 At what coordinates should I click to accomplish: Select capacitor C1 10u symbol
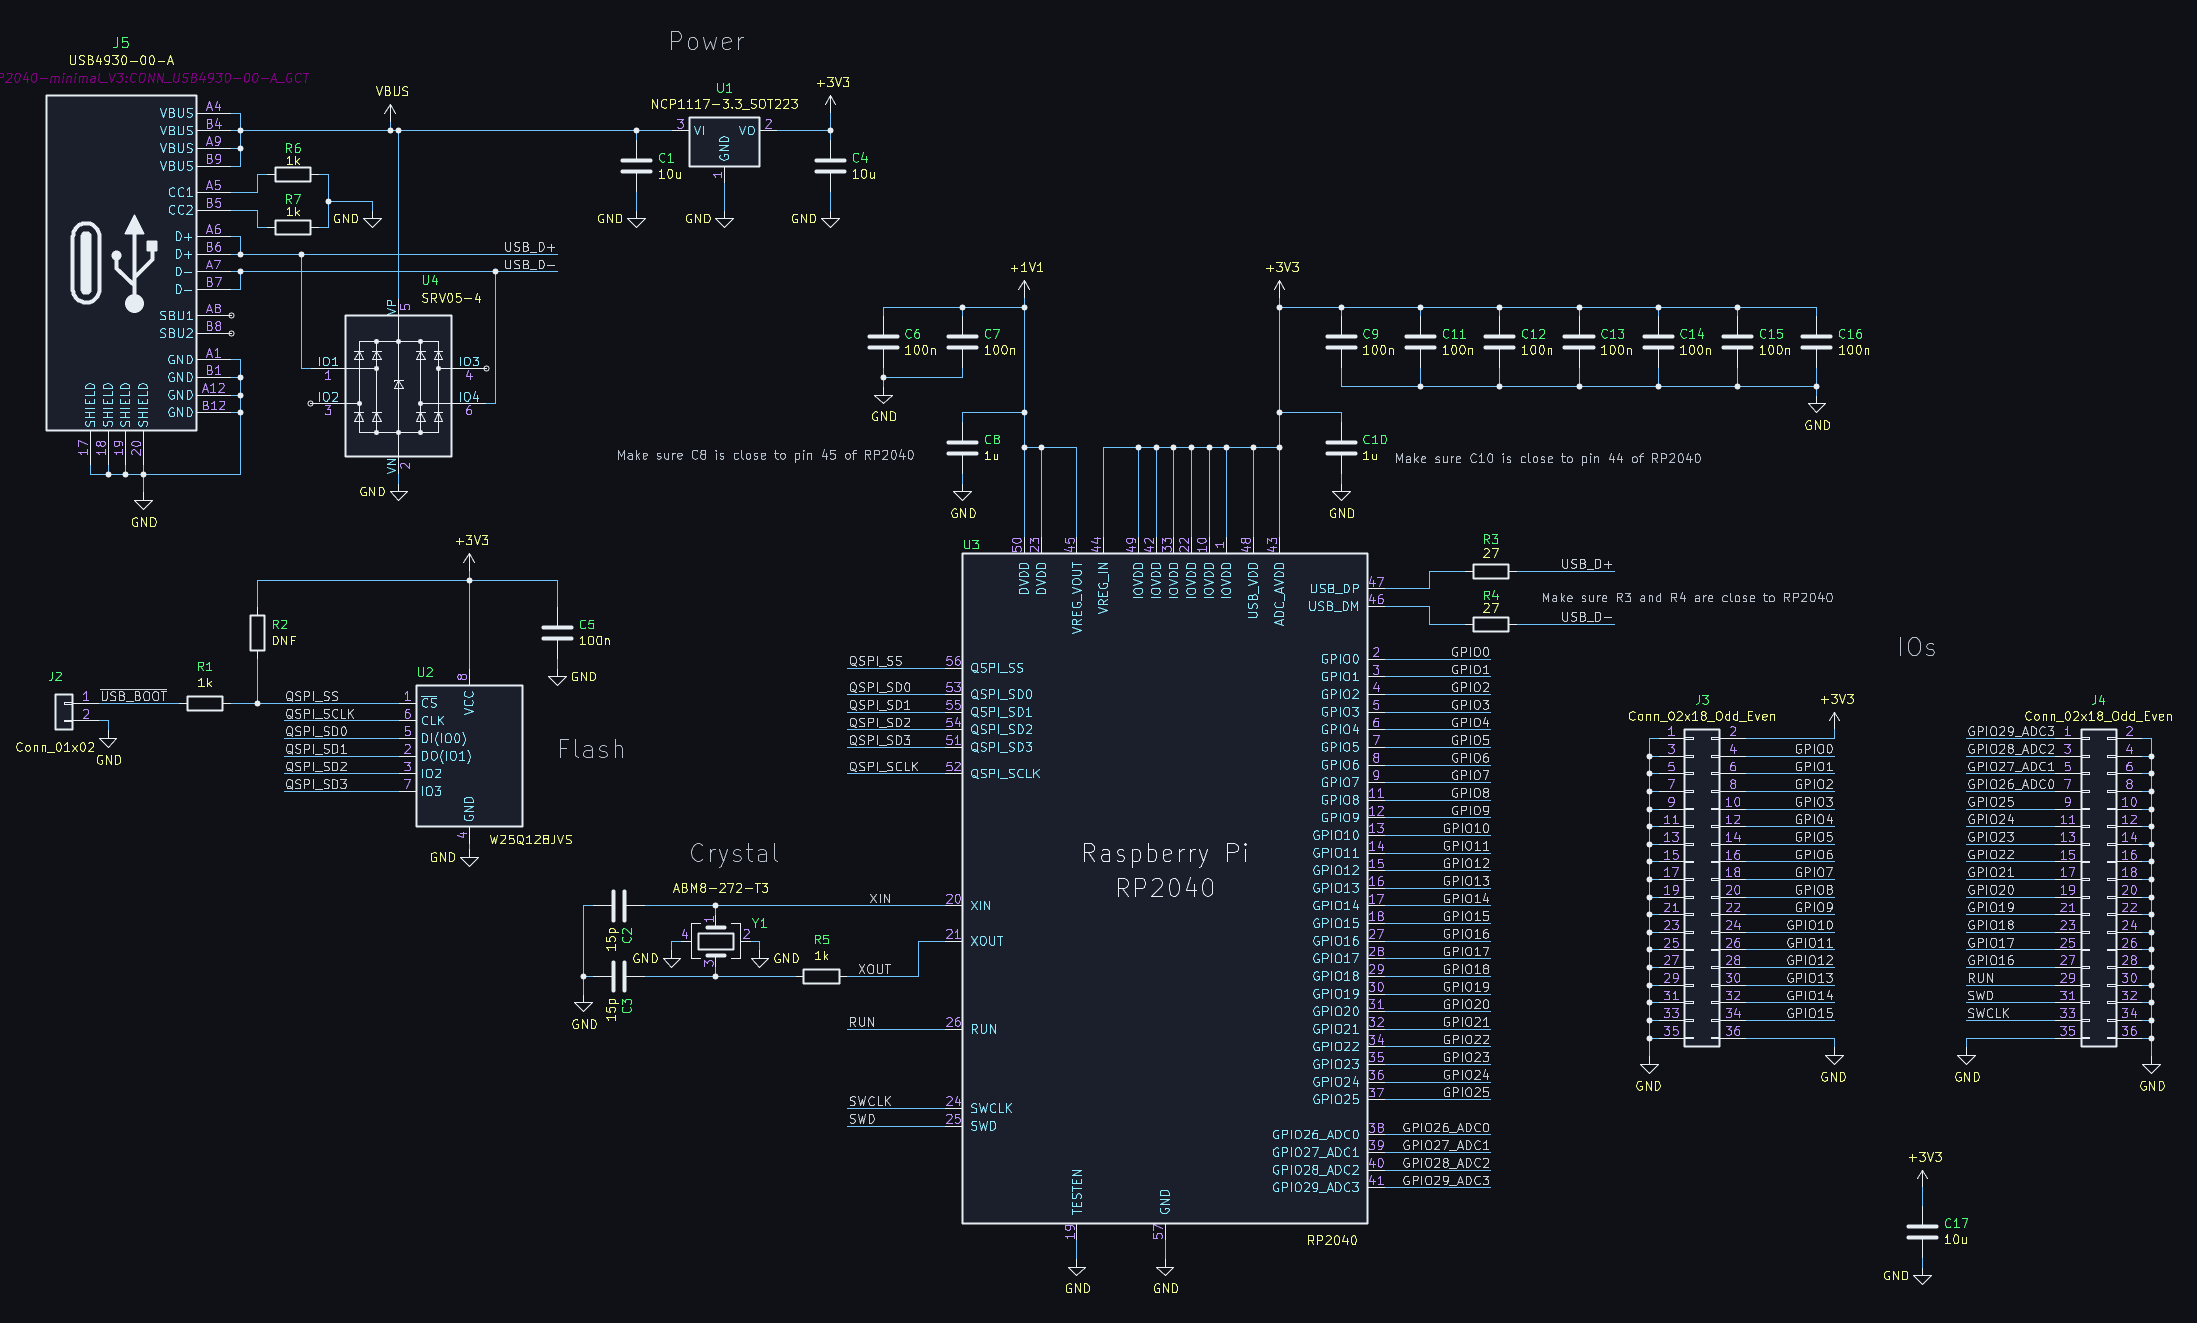[636, 166]
